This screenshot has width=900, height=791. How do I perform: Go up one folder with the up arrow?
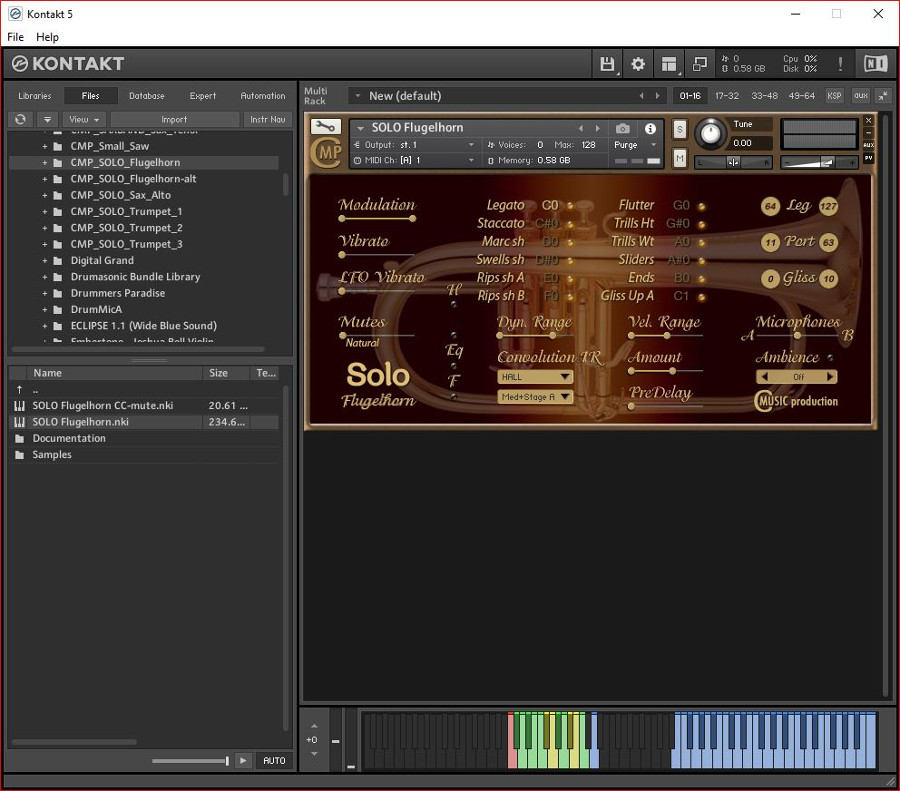pos(20,389)
